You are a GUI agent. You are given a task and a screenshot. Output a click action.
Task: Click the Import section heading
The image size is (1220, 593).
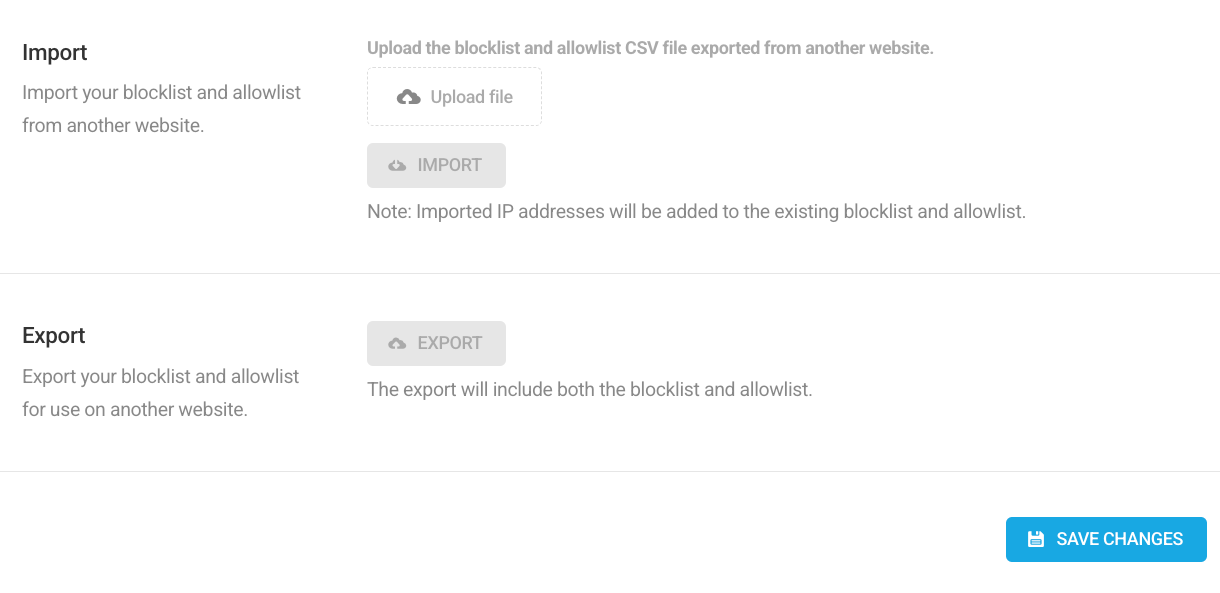tap(54, 52)
